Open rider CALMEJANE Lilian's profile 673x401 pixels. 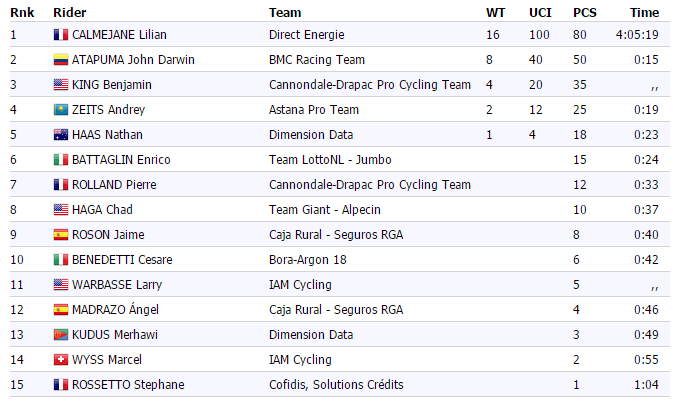pos(119,35)
